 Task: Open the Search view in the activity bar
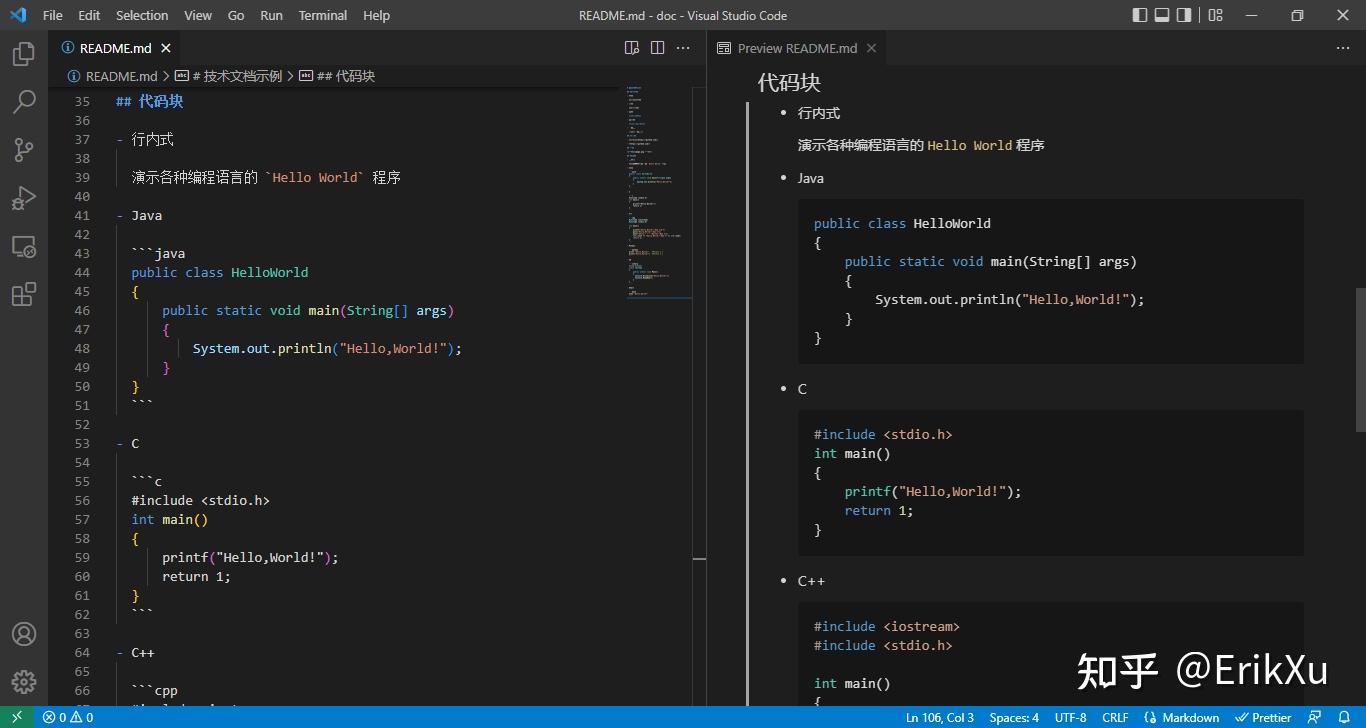pyautogui.click(x=24, y=101)
